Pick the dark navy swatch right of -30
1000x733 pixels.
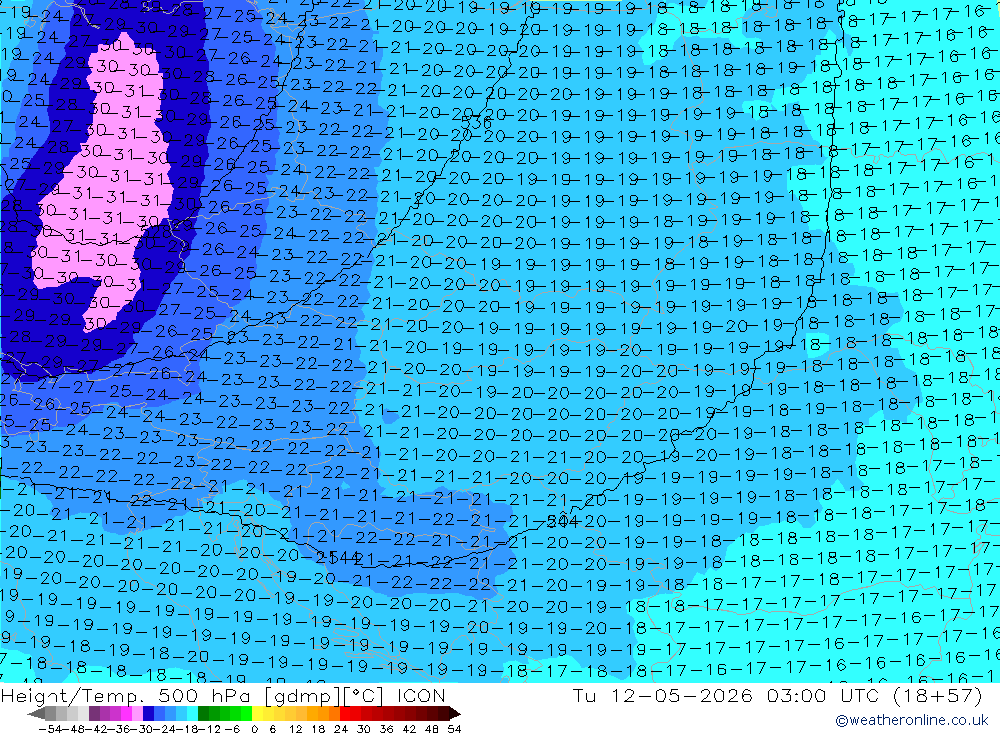coord(148,714)
